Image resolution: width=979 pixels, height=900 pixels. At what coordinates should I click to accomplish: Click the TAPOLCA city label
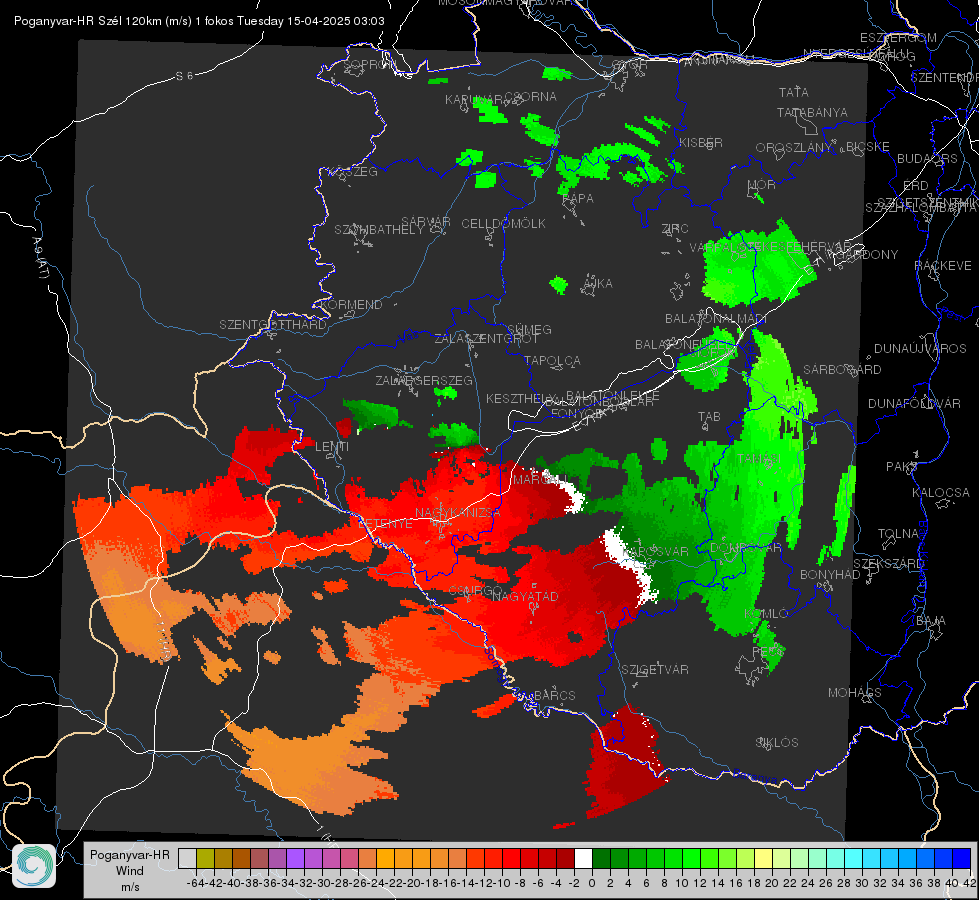[x=552, y=361]
